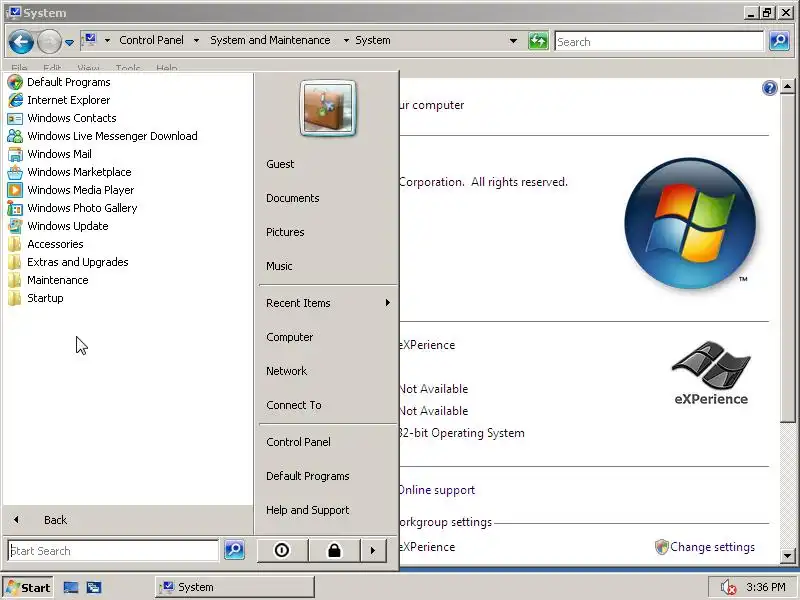
Task: Click the Online support link
Action: [x=436, y=490]
